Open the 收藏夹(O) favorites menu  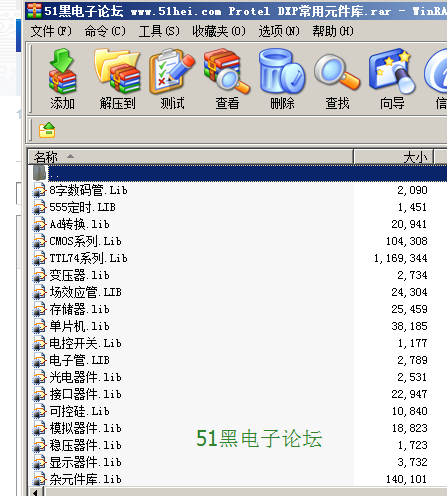pyautogui.click(x=219, y=31)
